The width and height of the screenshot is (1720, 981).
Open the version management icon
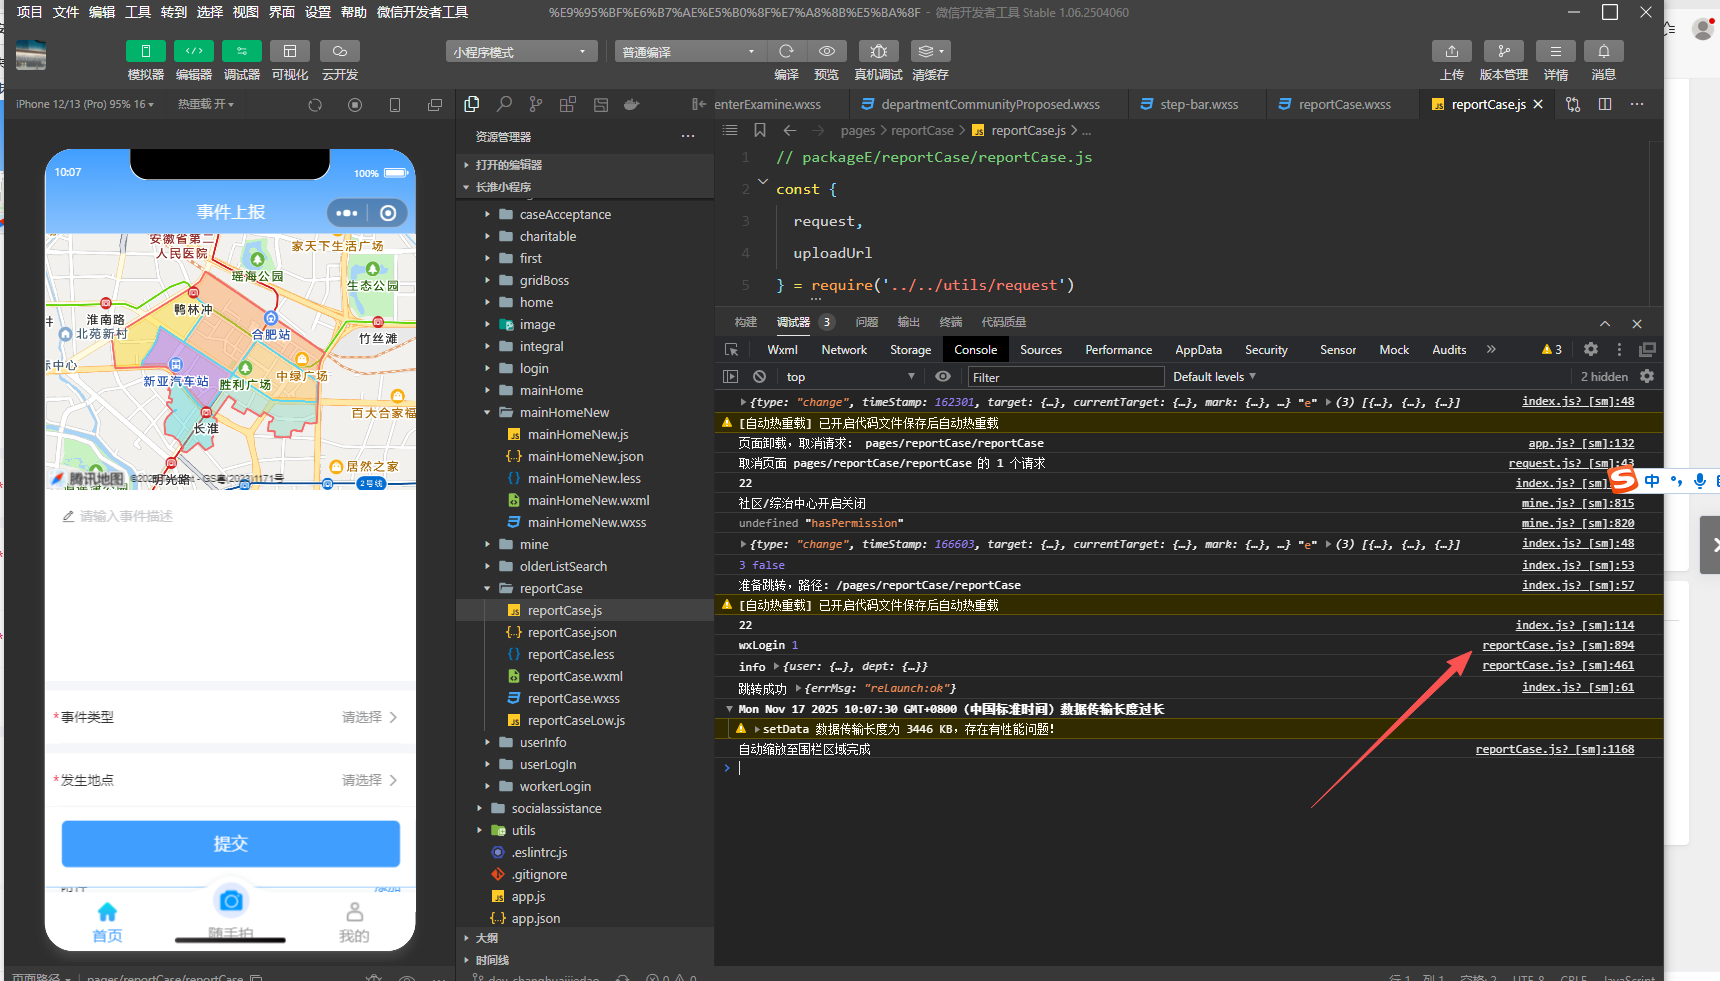(1503, 51)
